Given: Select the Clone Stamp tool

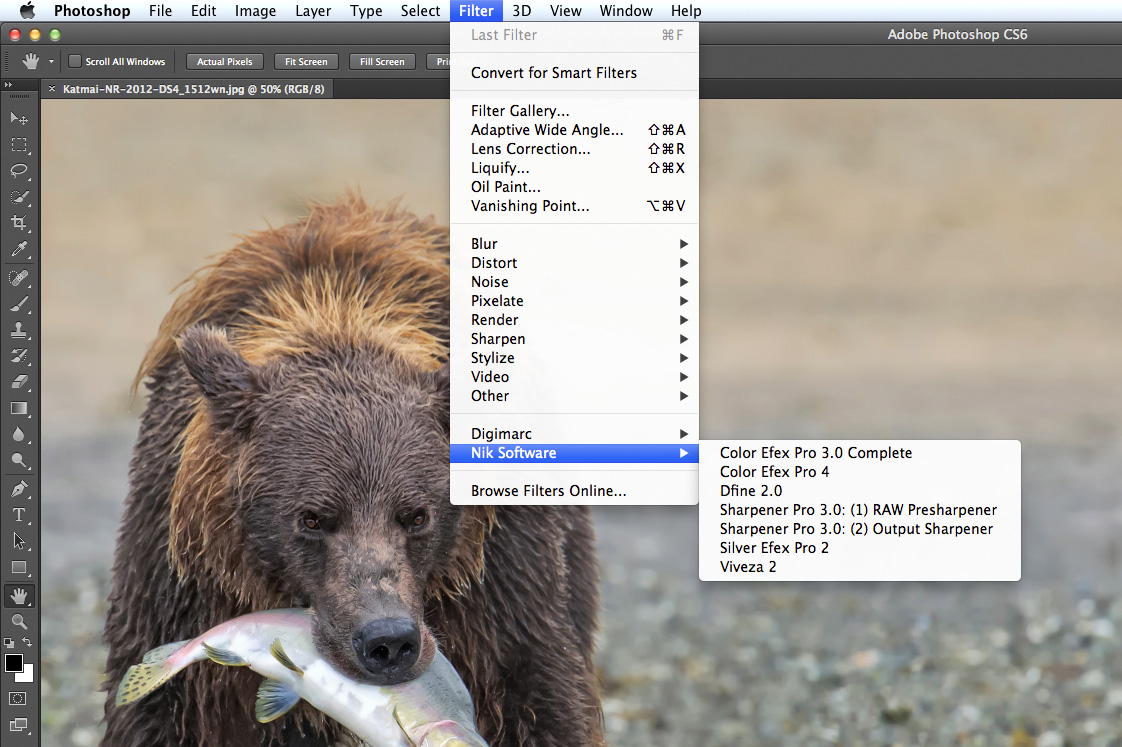Looking at the screenshot, I should (x=19, y=330).
